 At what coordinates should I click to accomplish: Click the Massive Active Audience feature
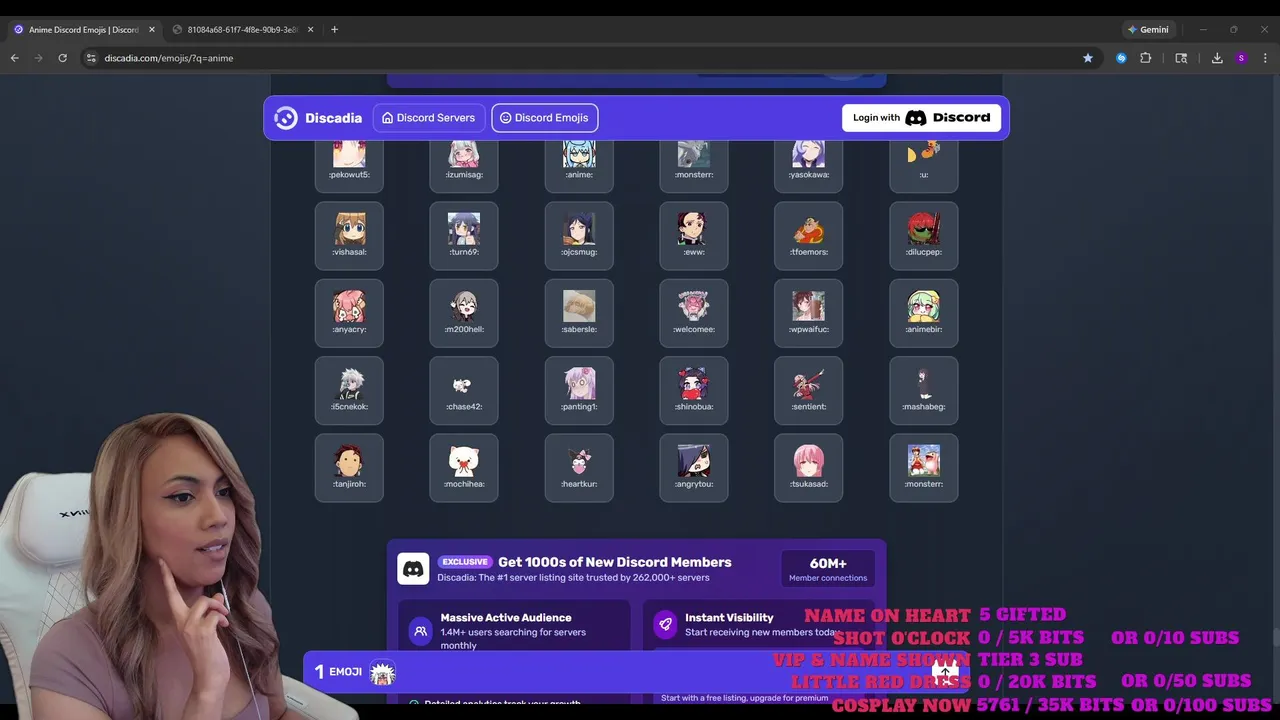tap(514, 630)
